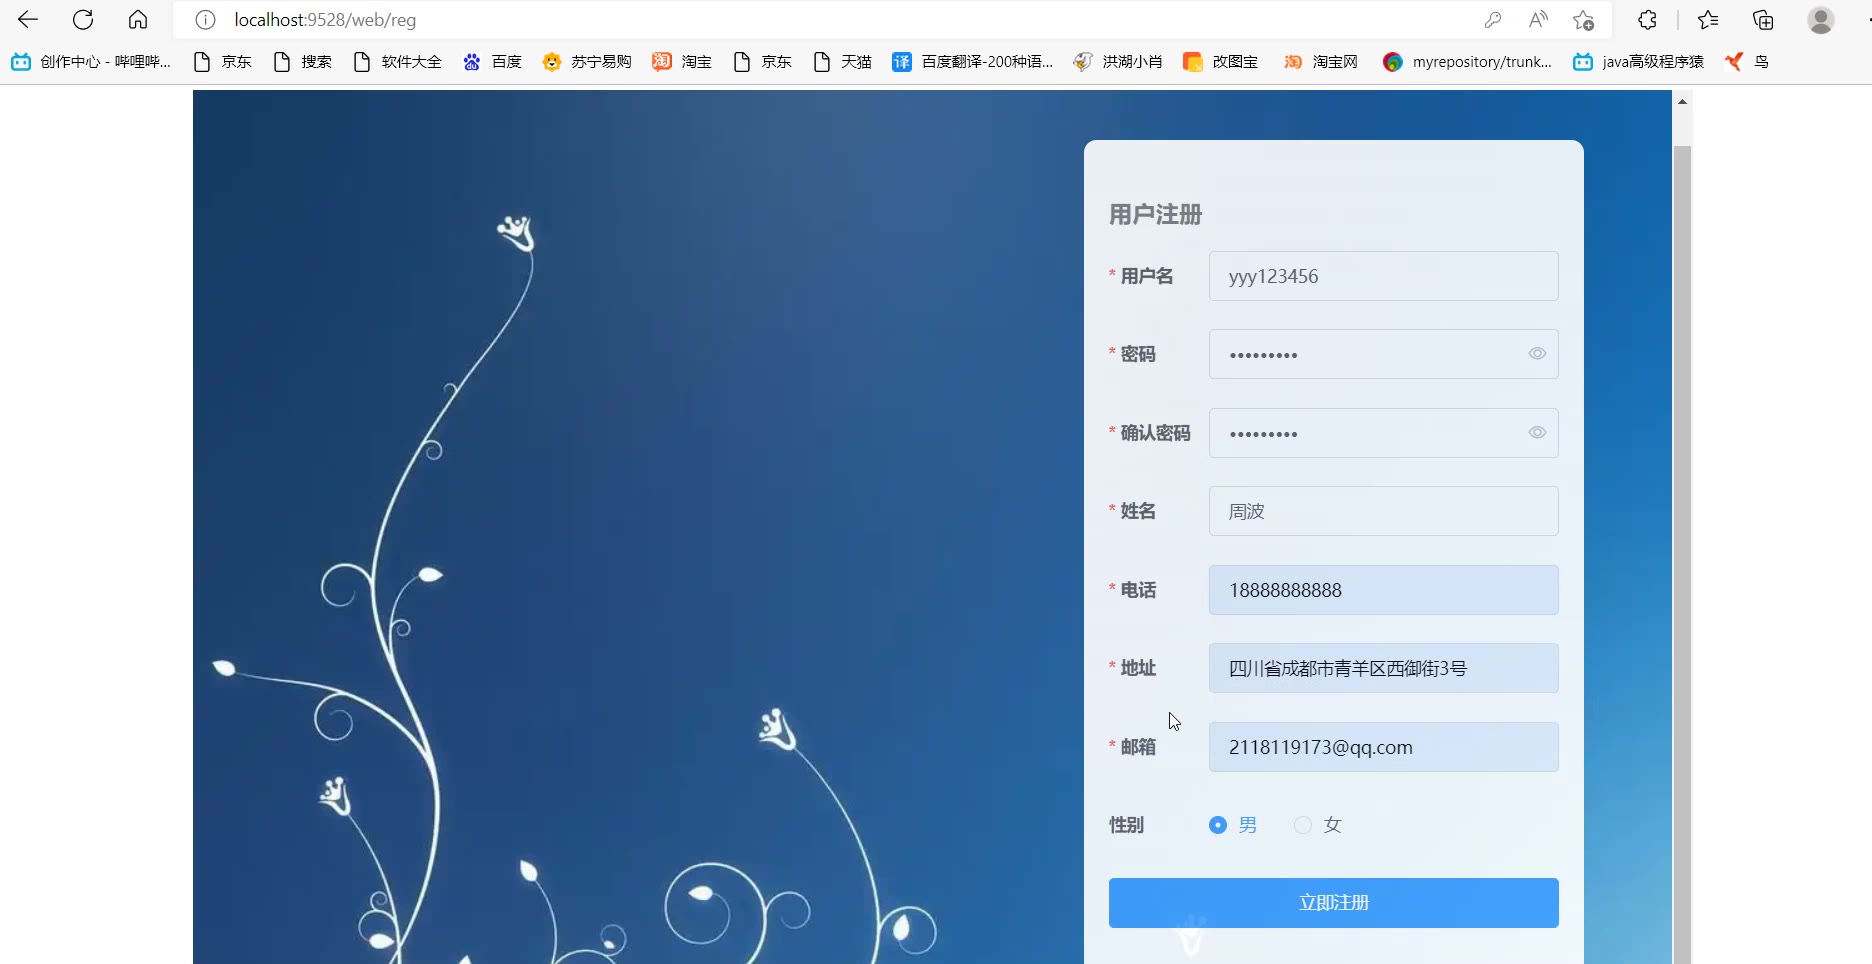The image size is (1872, 964).
Task: Open the 淘宝网 bookmark
Action: point(1321,62)
